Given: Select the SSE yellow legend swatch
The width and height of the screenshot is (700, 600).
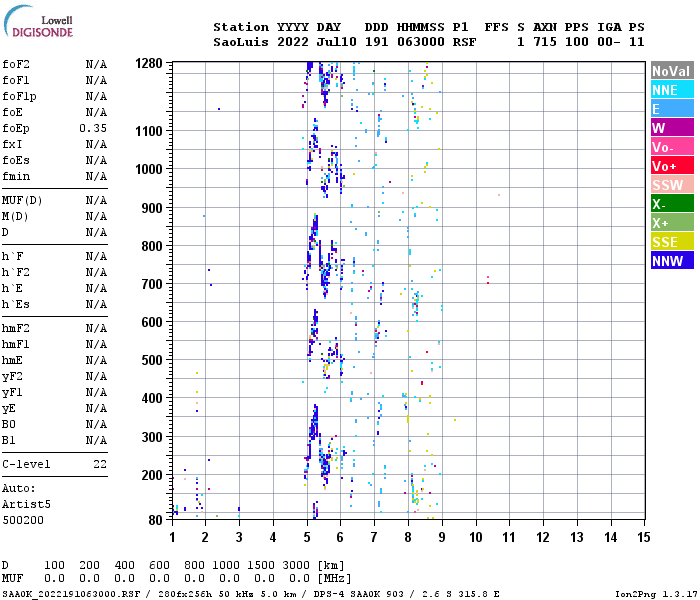Looking at the screenshot, I should click(x=672, y=242).
